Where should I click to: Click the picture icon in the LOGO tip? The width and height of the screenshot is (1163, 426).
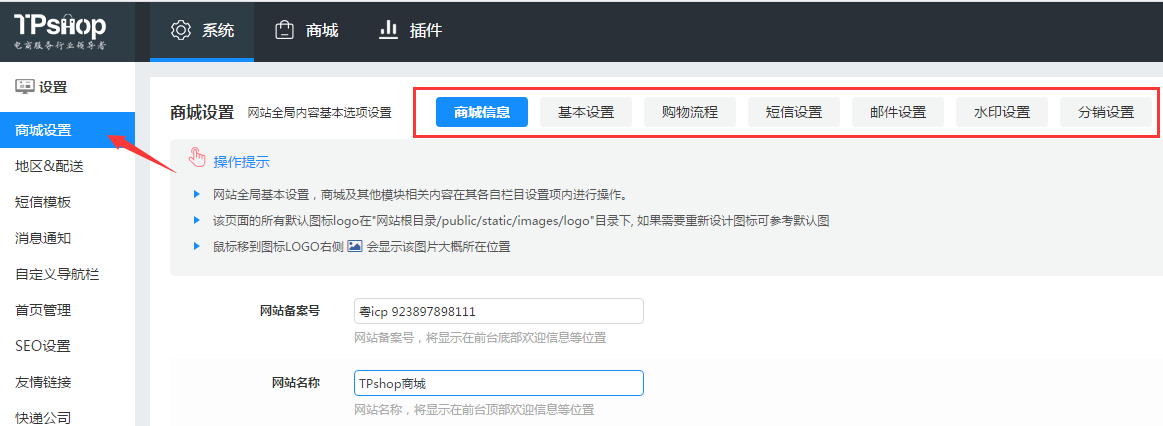[354, 246]
